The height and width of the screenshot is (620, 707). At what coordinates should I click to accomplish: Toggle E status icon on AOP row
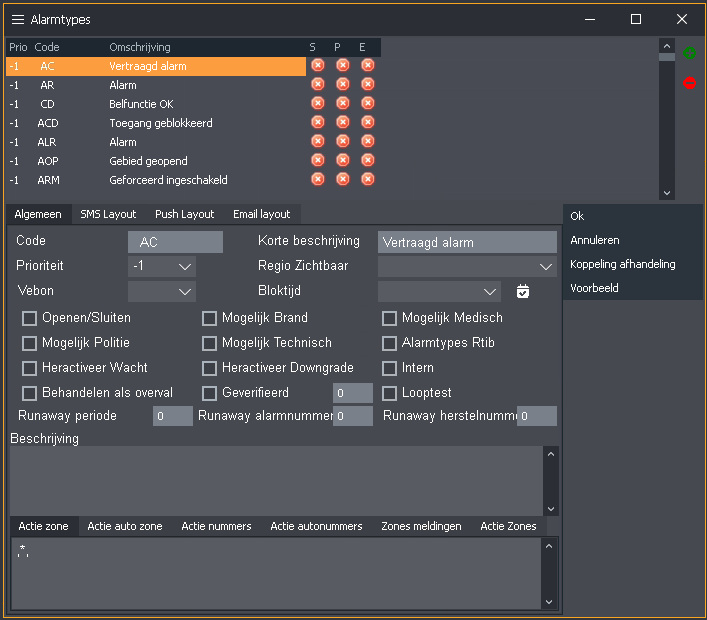tap(368, 160)
